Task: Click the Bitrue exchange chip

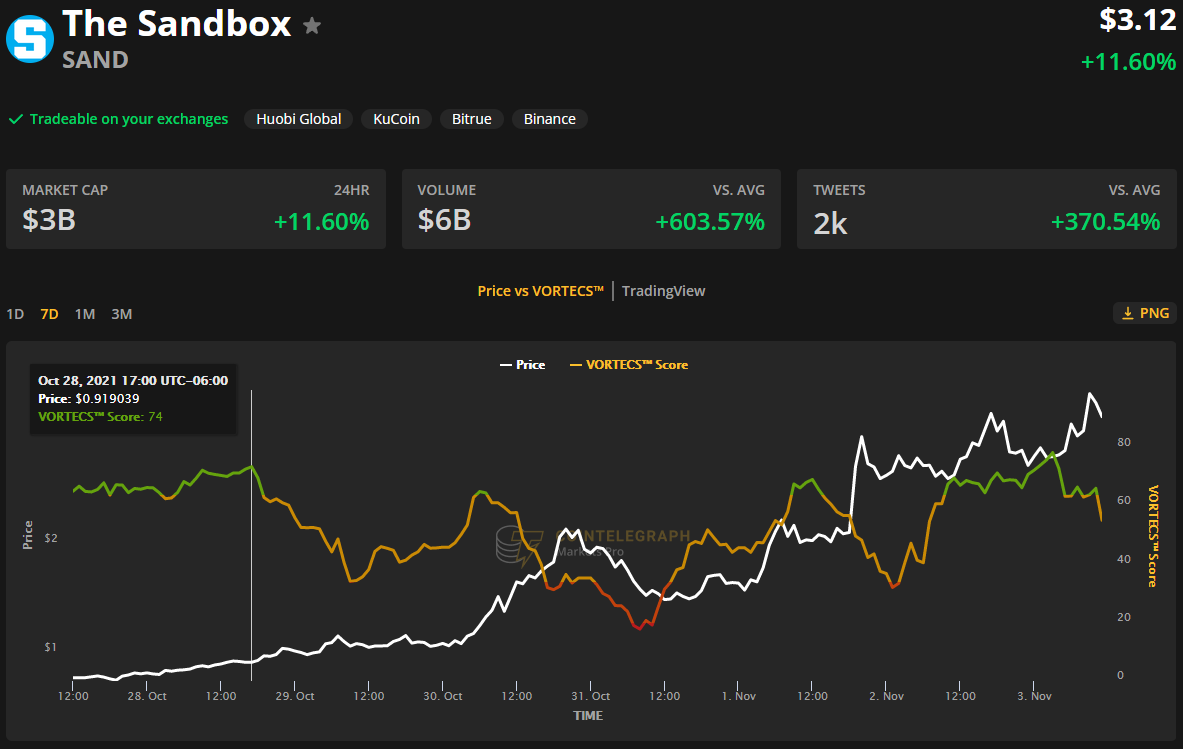Action: tap(471, 119)
